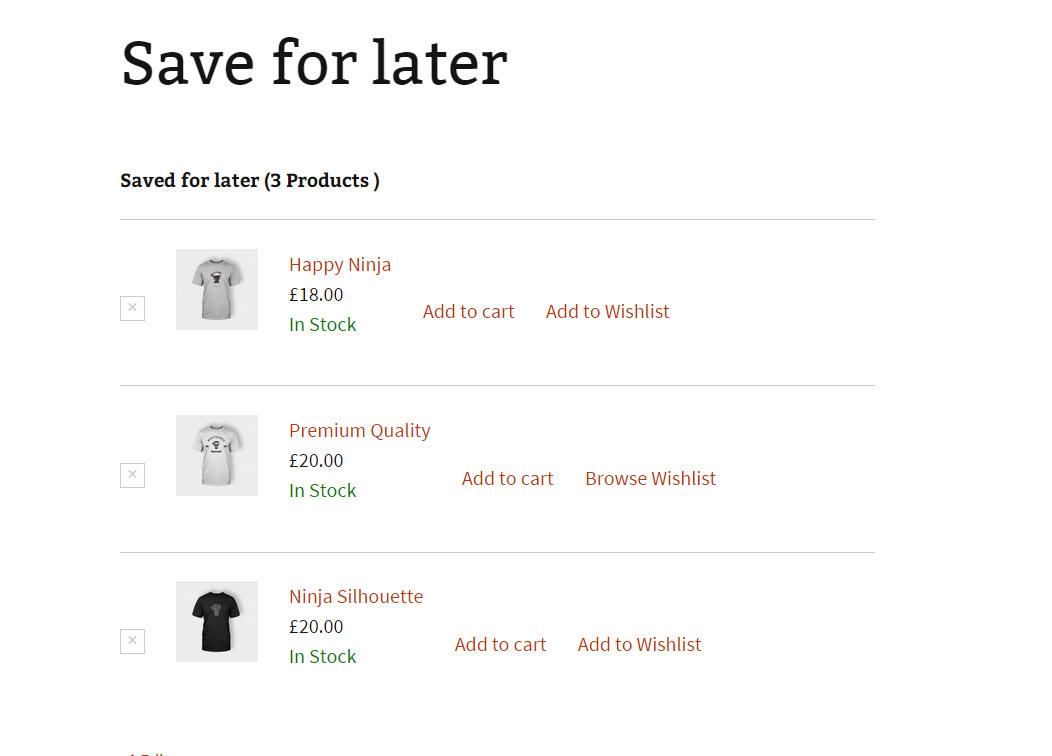The height and width of the screenshot is (756, 1052).
Task: Add Ninja Silhouette to cart
Action: 500,645
